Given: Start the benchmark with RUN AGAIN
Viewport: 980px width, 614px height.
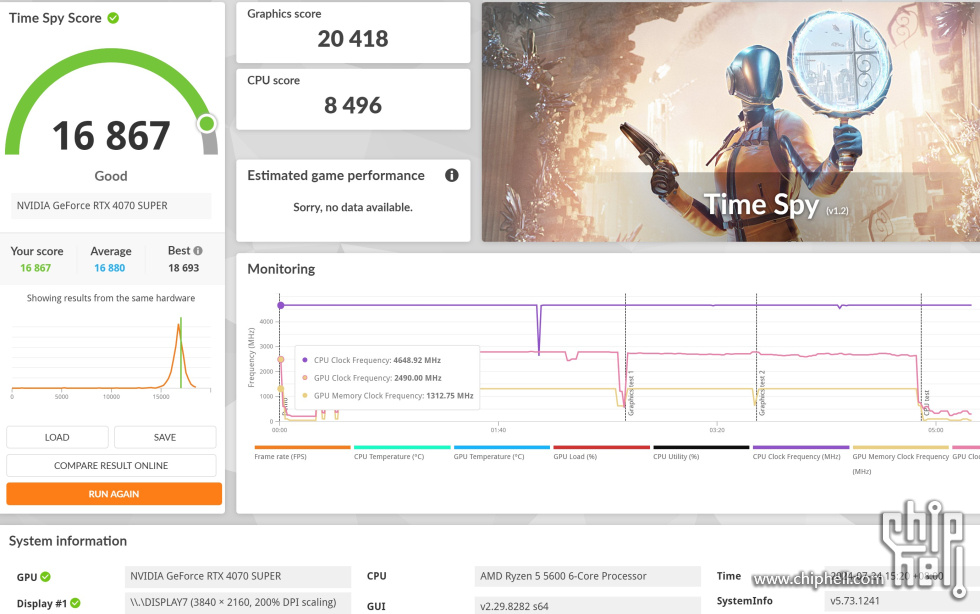Looking at the screenshot, I should (114, 494).
